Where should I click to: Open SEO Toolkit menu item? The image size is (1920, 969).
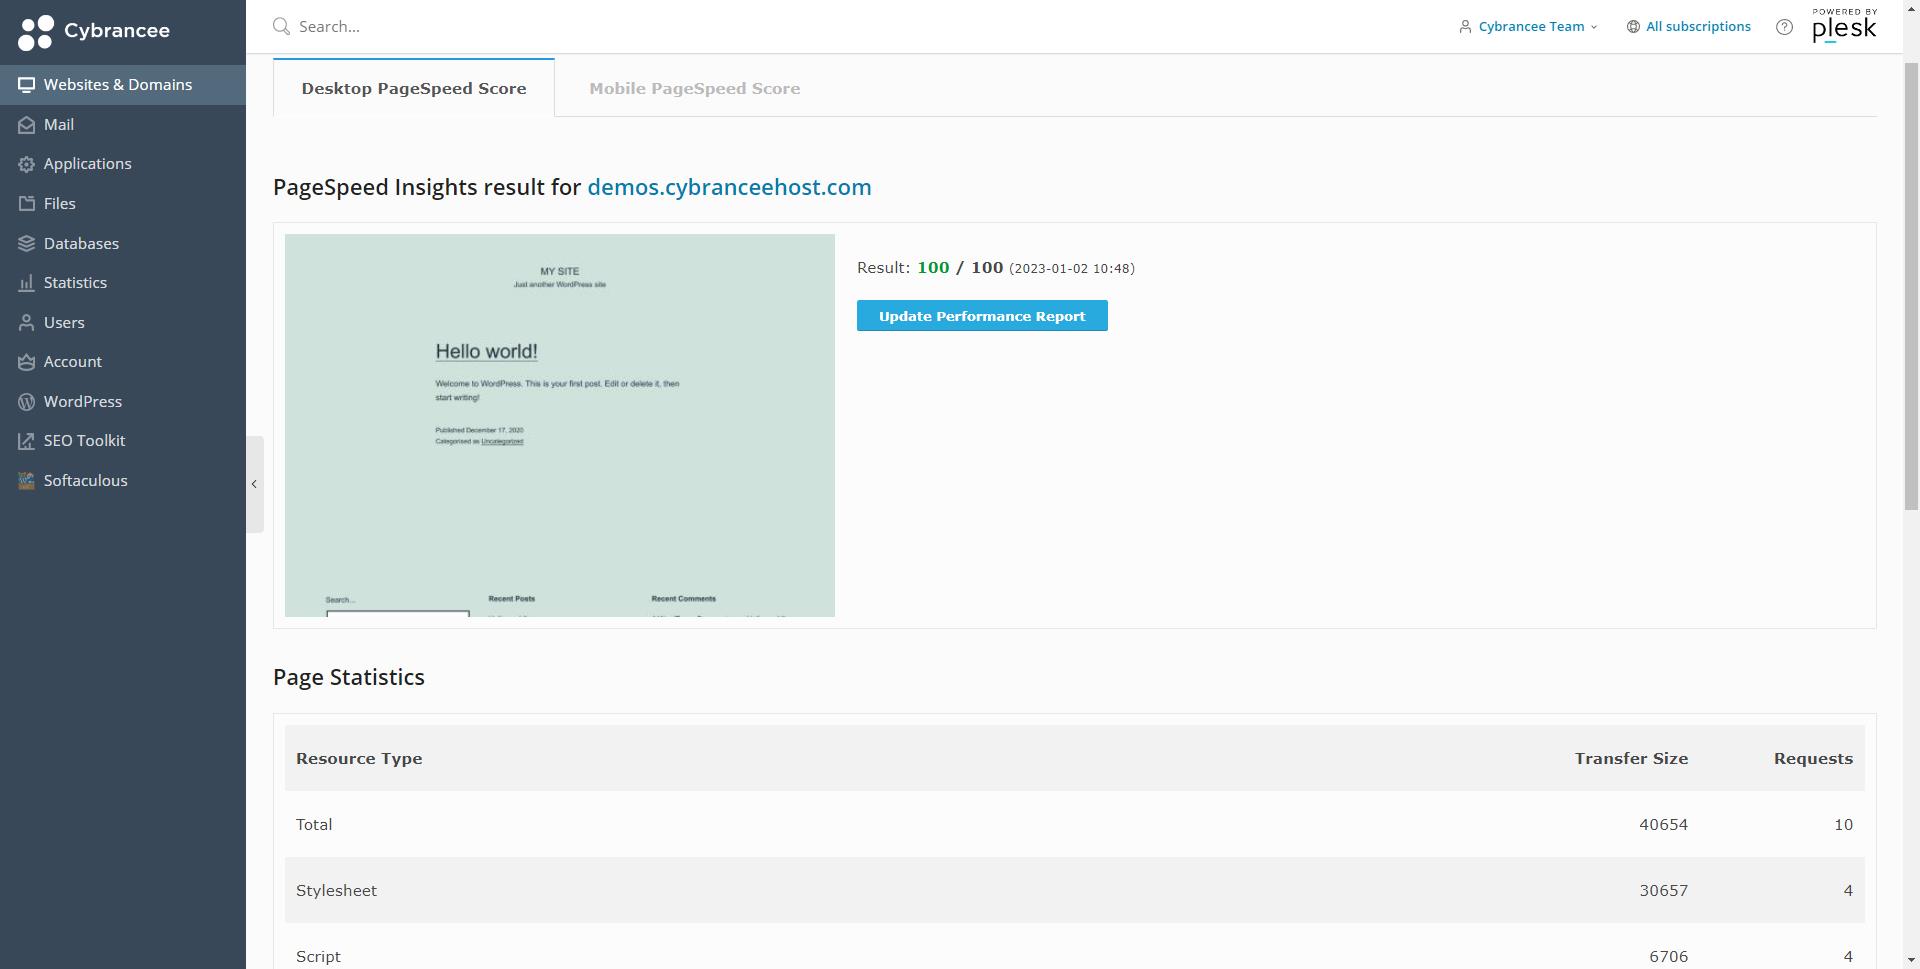coord(123,441)
